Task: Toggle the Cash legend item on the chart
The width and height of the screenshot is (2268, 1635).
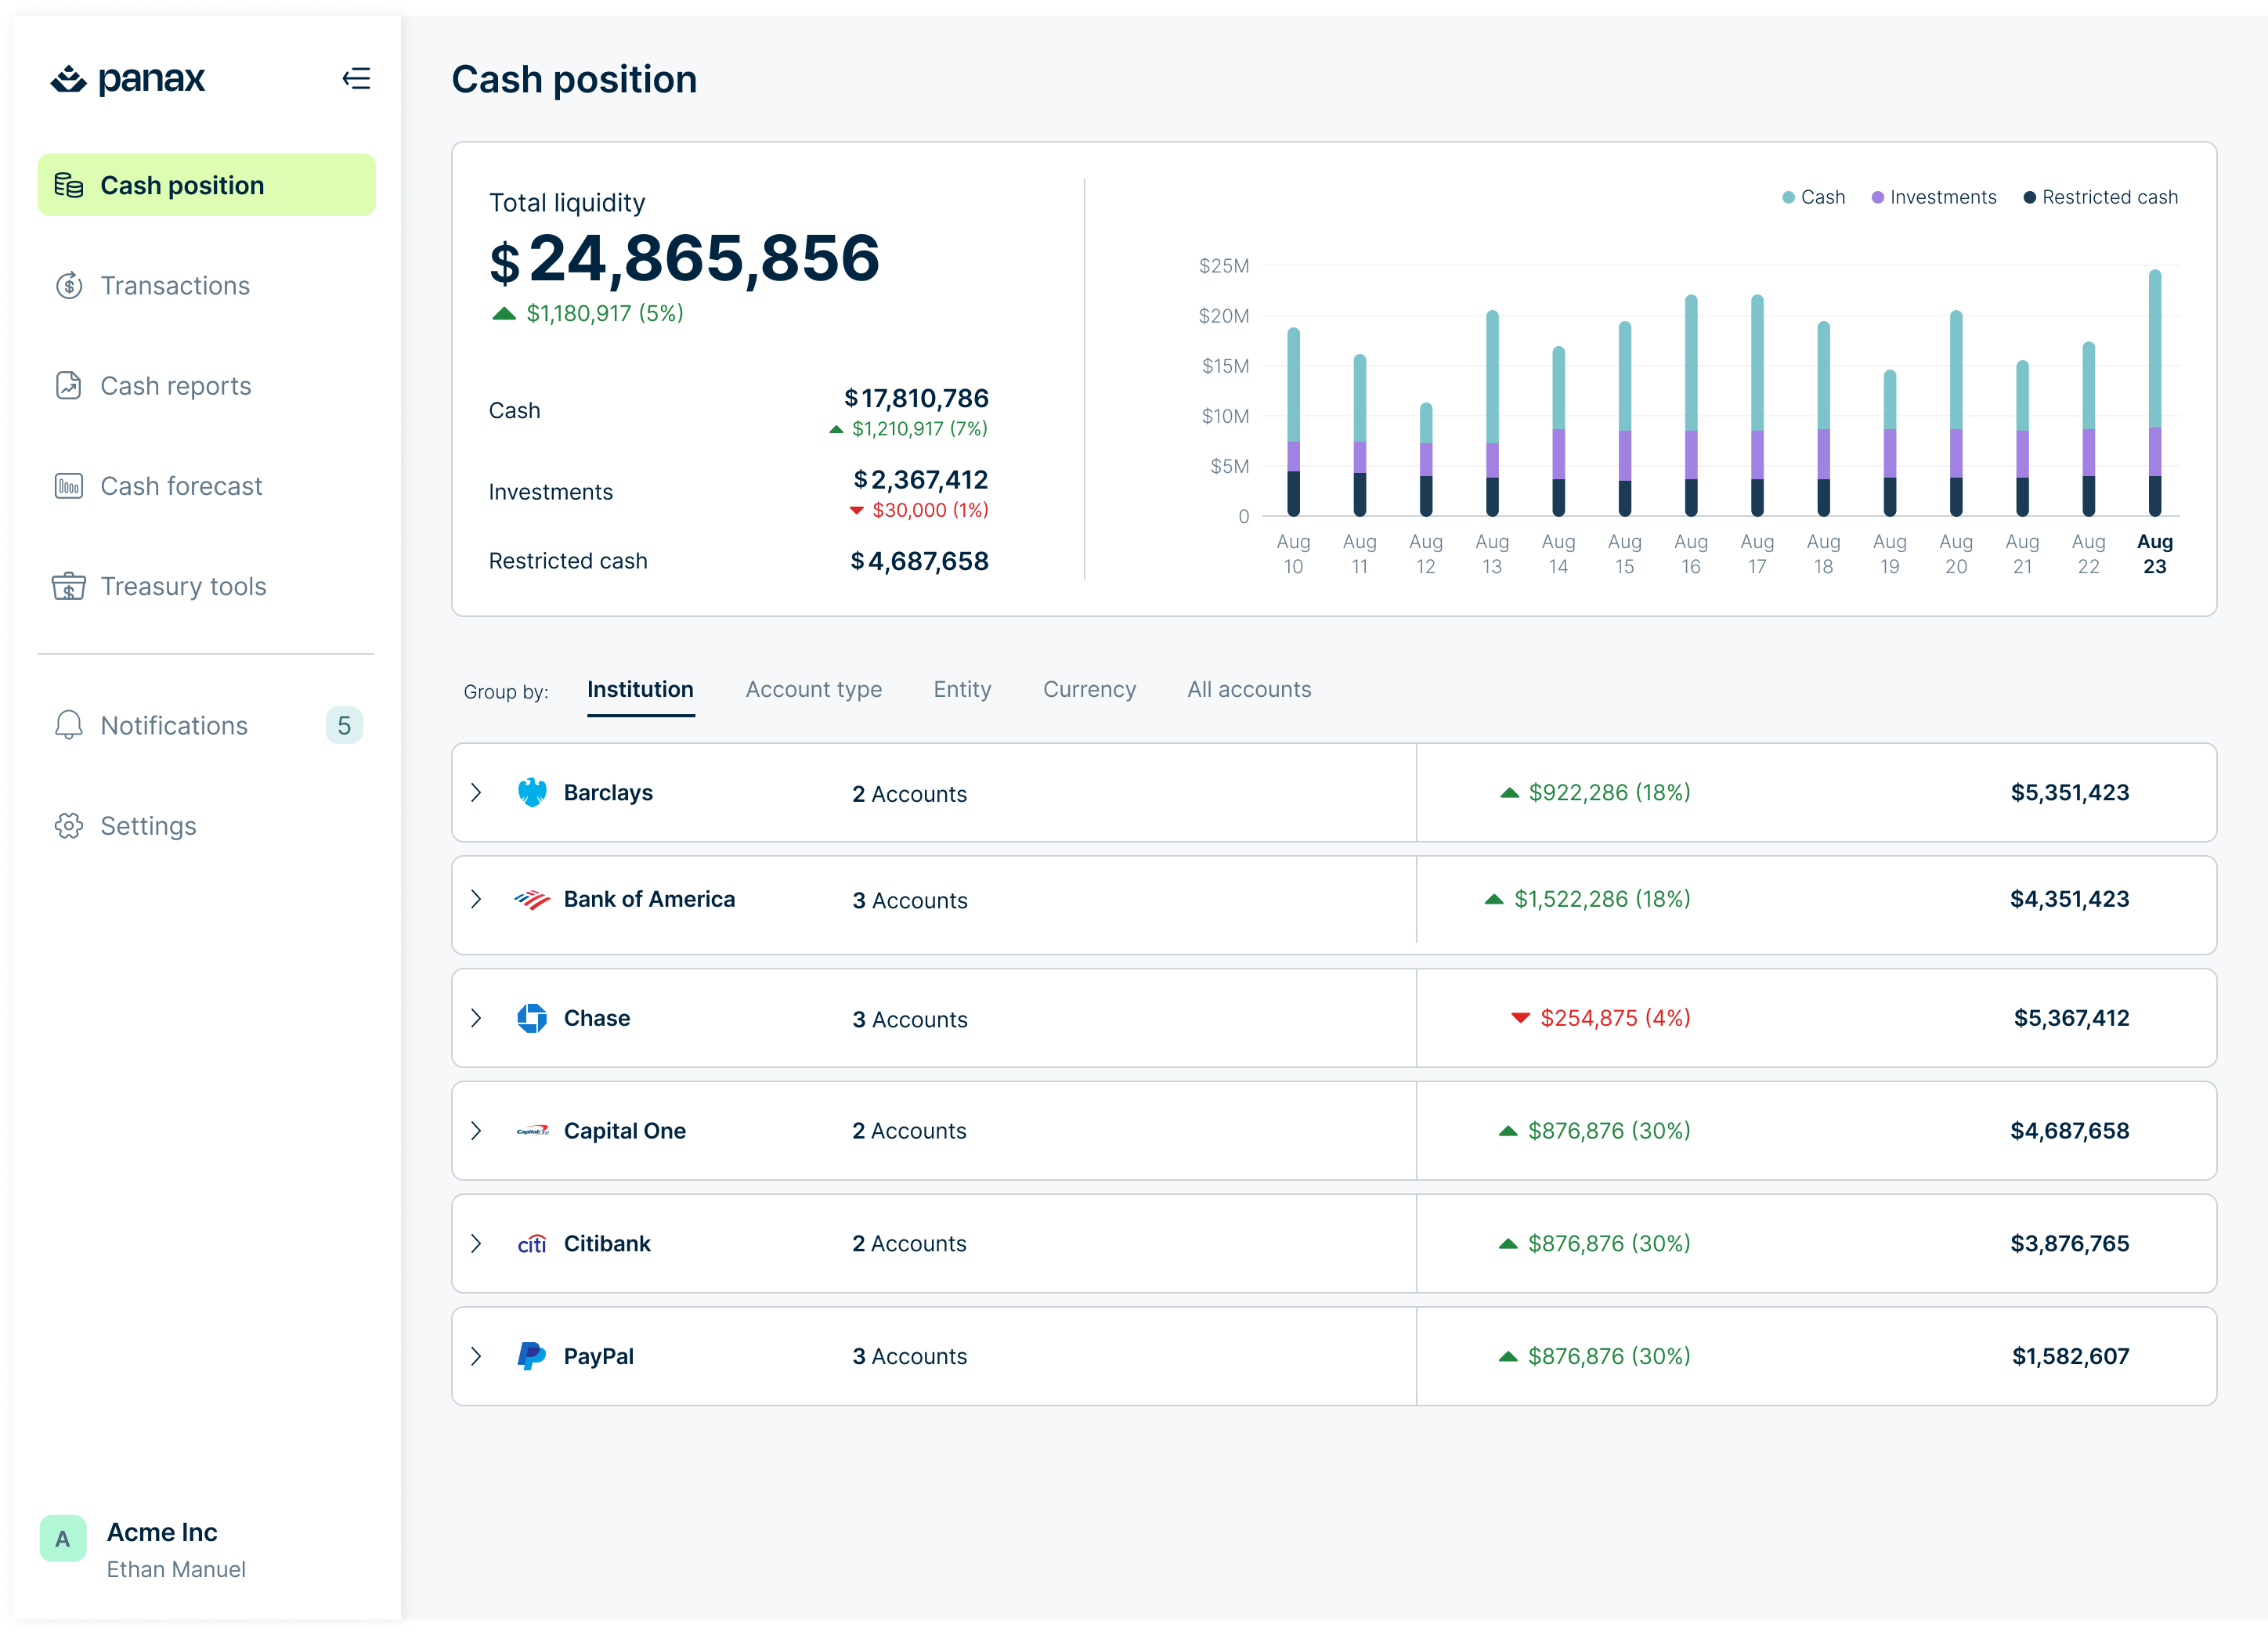Action: [1814, 197]
